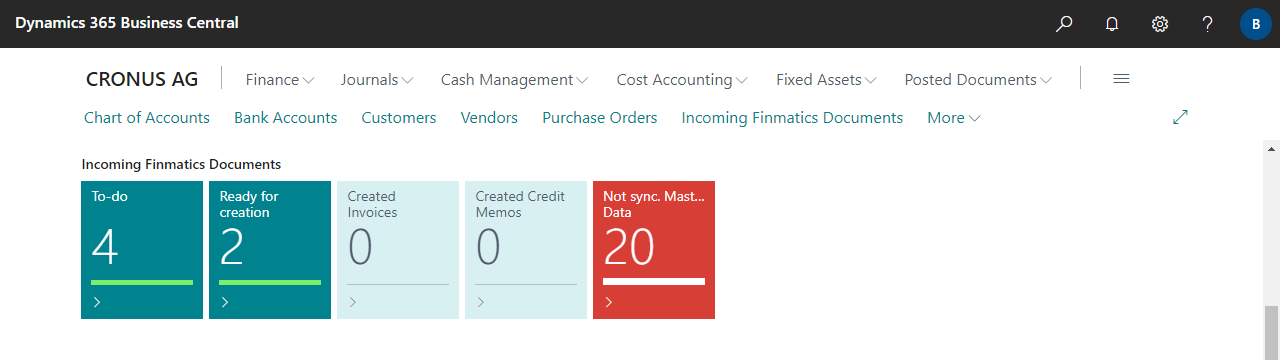Open the More dropdown
Viewport: 1280px width, 360px height.
(954, 118)
